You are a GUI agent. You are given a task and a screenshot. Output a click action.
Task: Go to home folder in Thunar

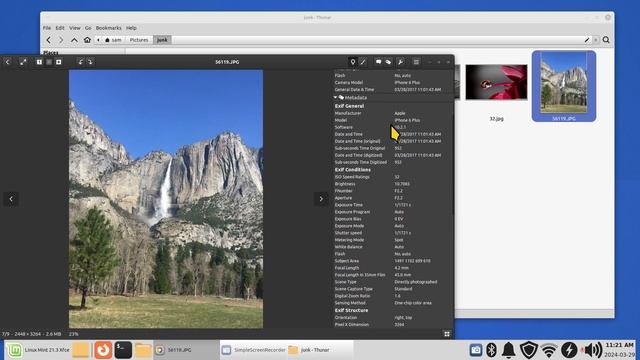[87, 40]
